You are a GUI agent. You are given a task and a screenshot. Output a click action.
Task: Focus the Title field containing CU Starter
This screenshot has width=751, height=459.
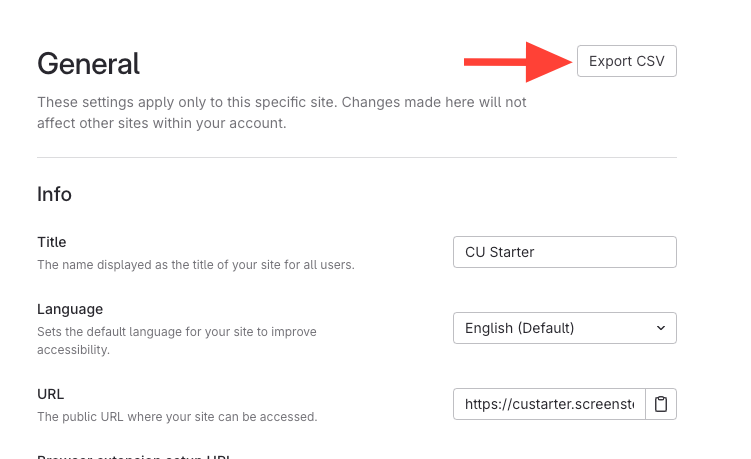(564, 252)
